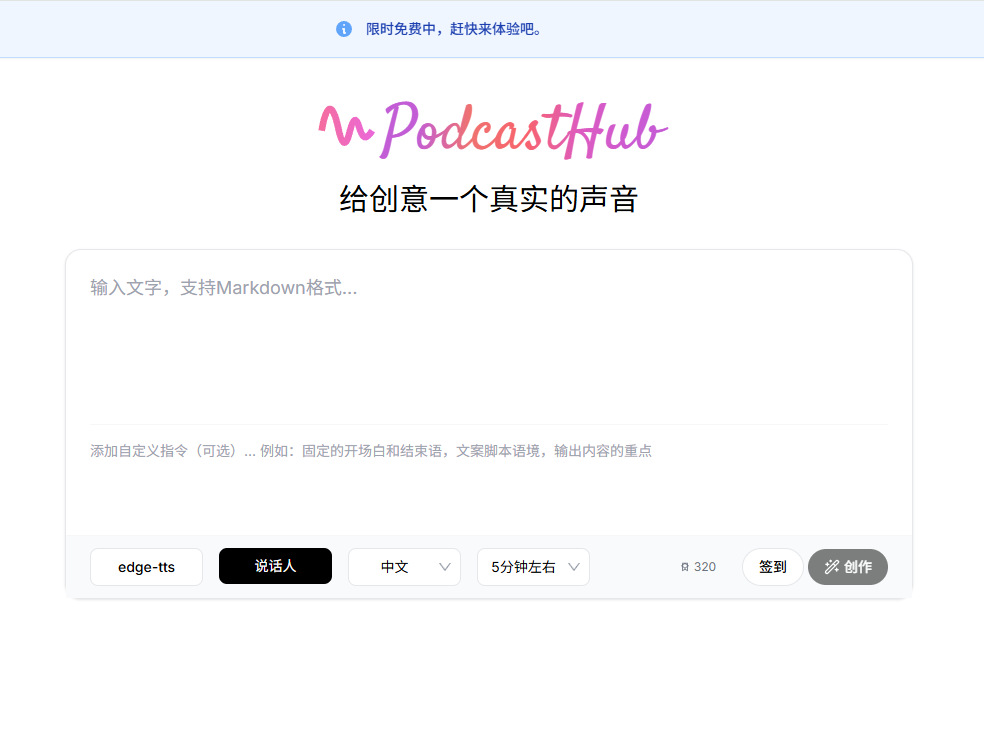
Task: Click the PodcastHub logo
Action: pos(493,130)
